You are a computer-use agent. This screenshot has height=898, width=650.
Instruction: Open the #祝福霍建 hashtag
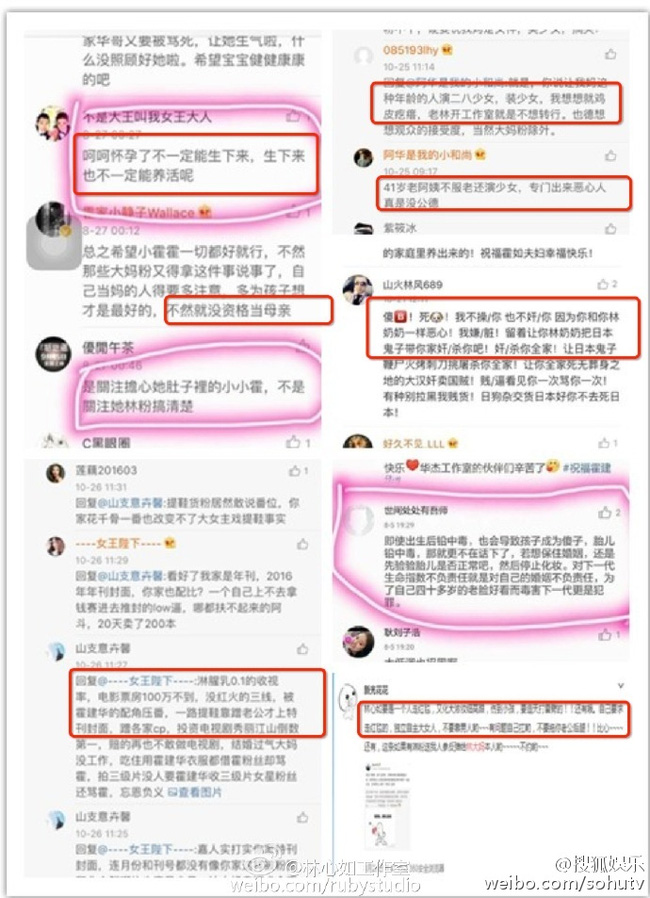click(x=587, y=468)
